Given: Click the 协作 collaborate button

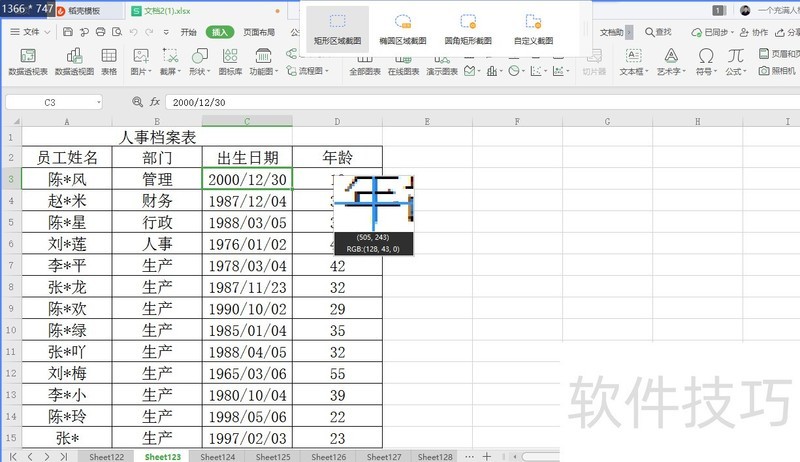Looking at the screenshot, I should point(754,32).
